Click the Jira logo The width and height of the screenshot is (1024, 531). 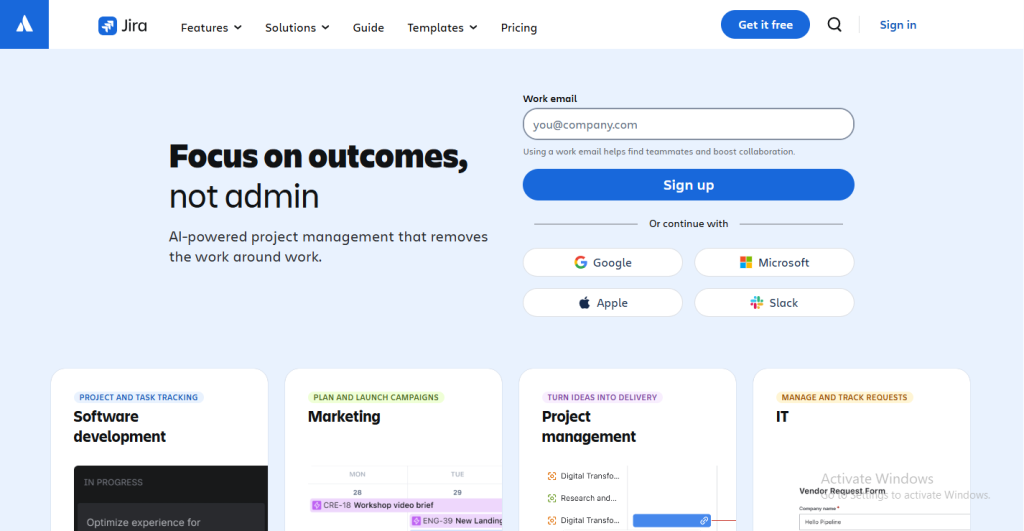(x=122, y=26)
